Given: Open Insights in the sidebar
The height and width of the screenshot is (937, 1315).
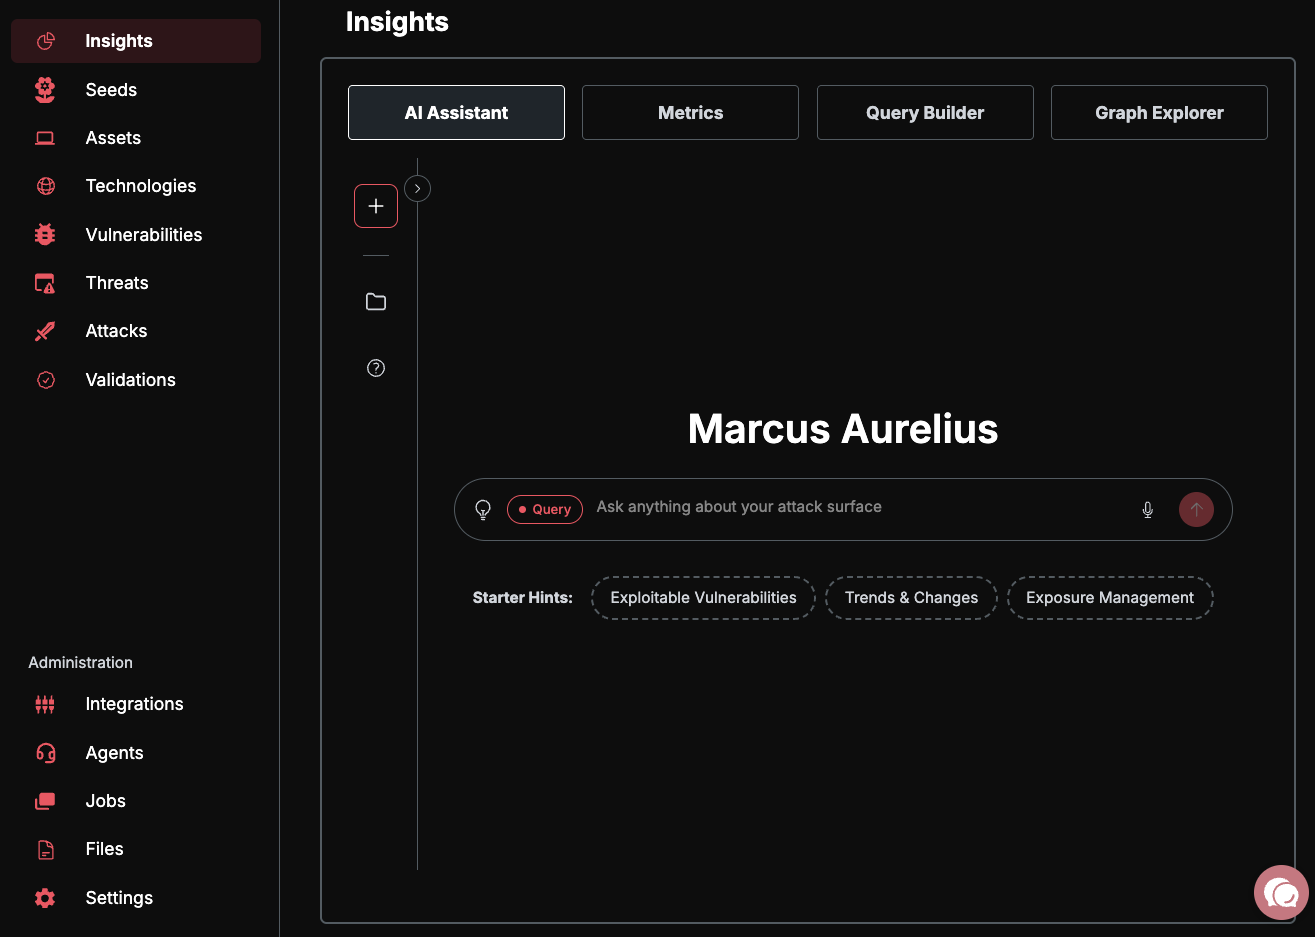Looking at the screenshot, I should click(x=136, y=41).
